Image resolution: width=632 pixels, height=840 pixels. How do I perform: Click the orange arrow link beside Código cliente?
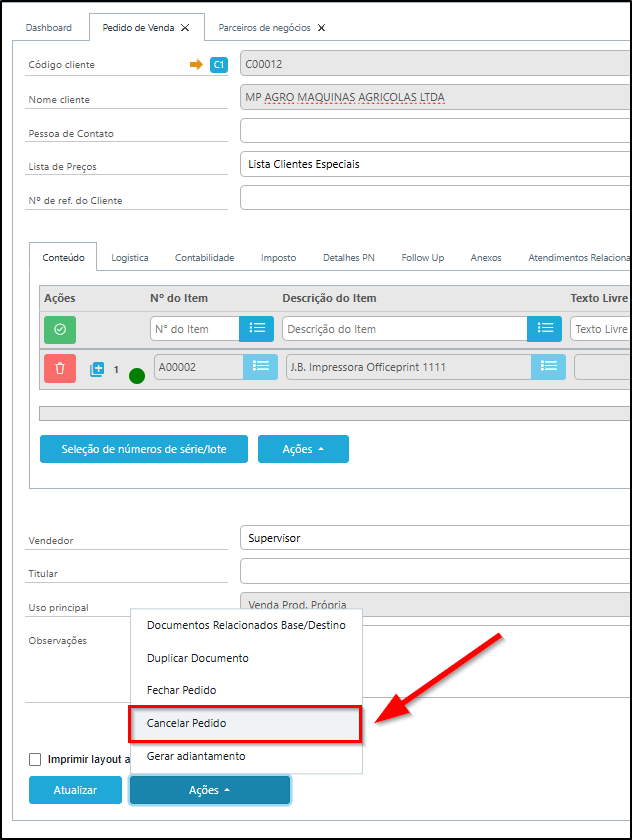196,65
